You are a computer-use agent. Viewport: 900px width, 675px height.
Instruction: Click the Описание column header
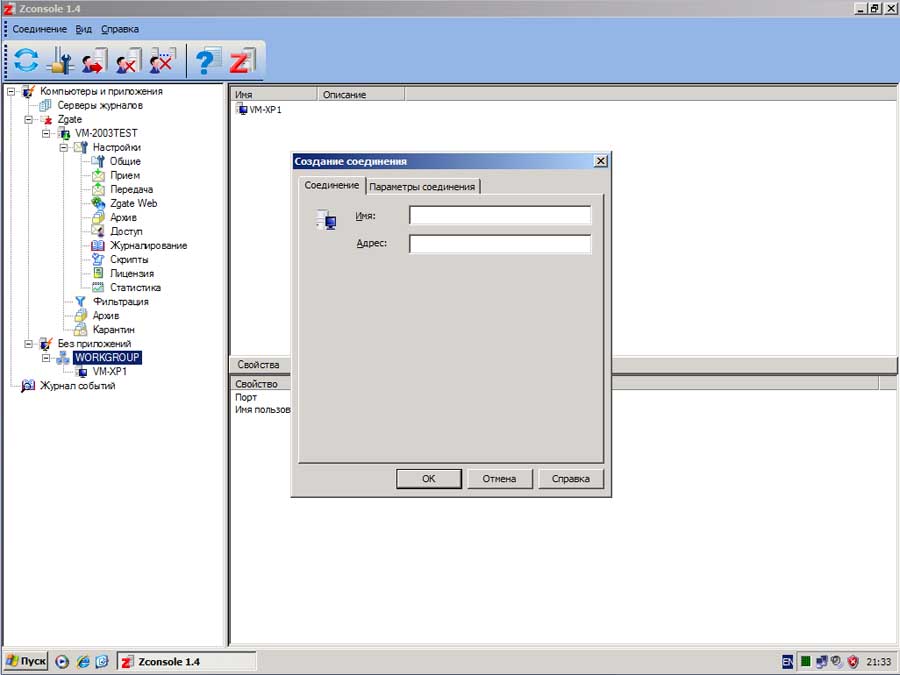(361, 94)
